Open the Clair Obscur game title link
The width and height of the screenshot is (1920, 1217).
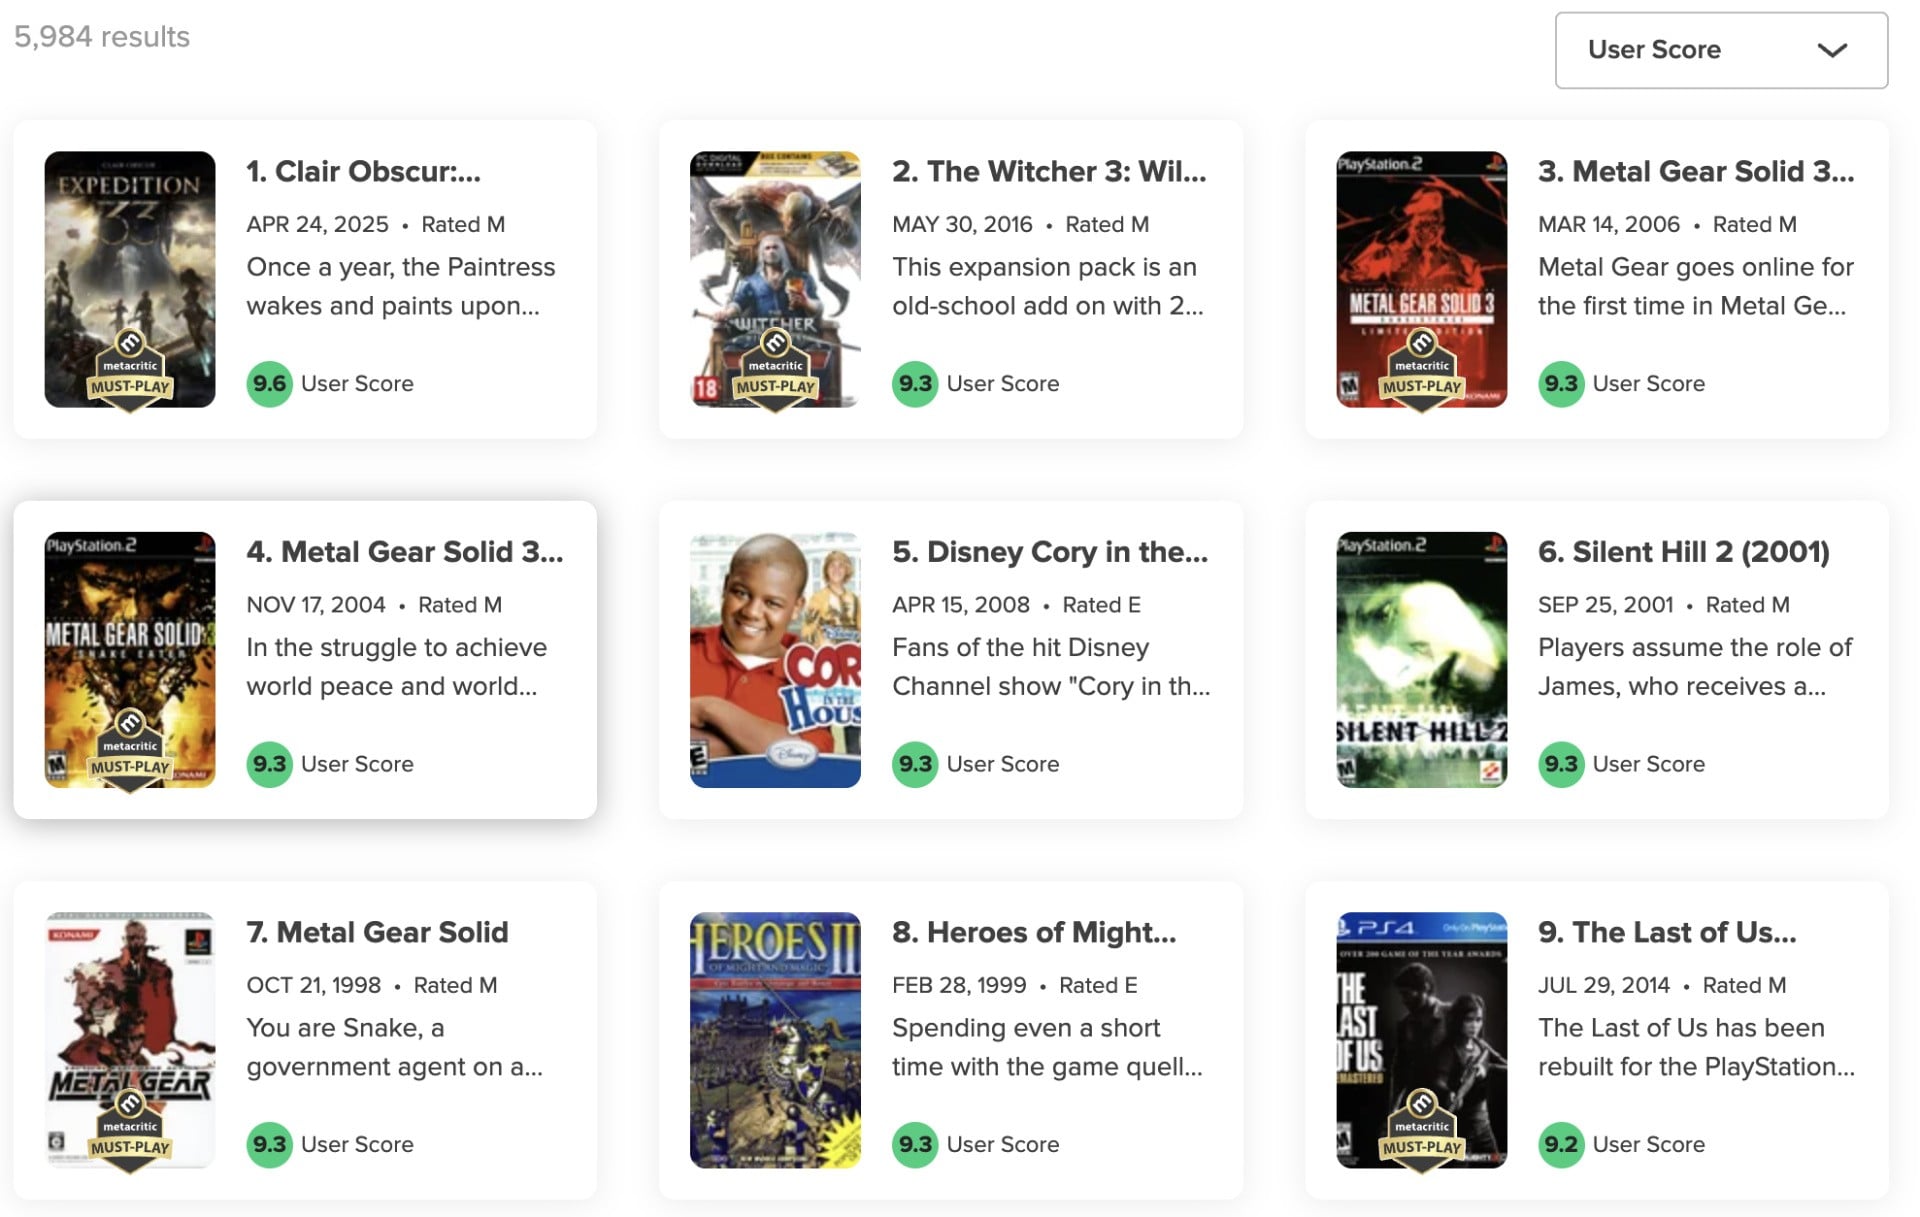[364, 172]
